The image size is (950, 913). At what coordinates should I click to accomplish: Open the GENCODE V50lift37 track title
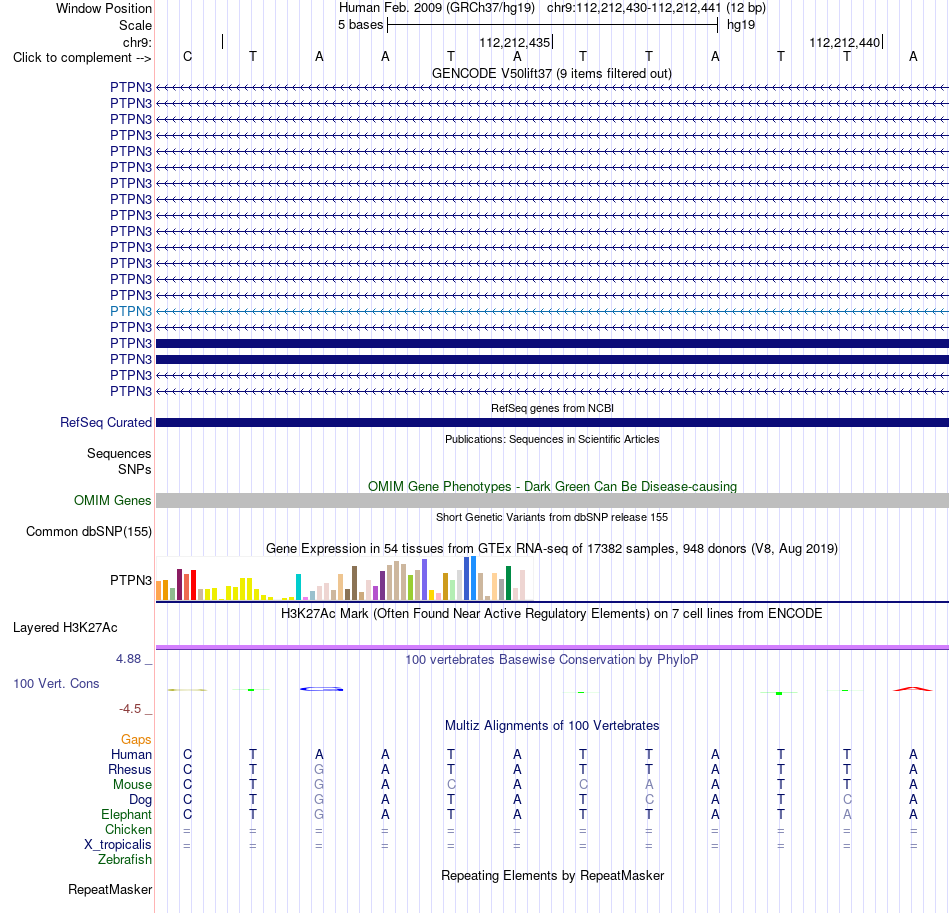click(x=551, y=73)
